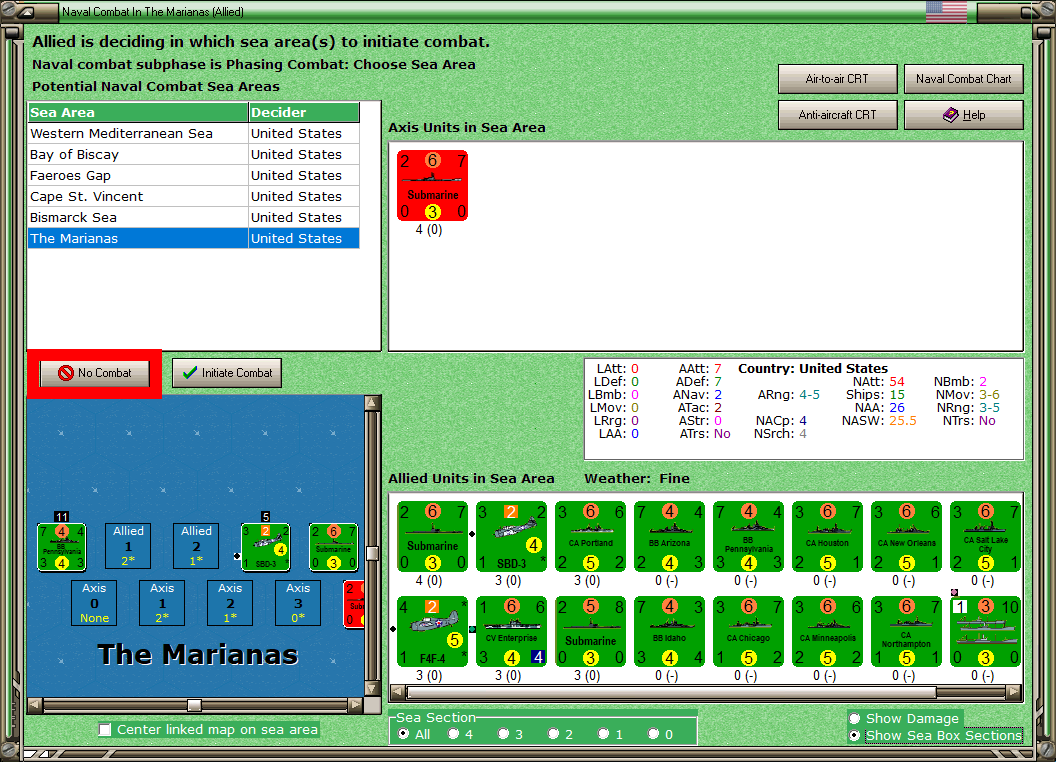Select the CV Enterprise carrier counter

click(511, 632)
